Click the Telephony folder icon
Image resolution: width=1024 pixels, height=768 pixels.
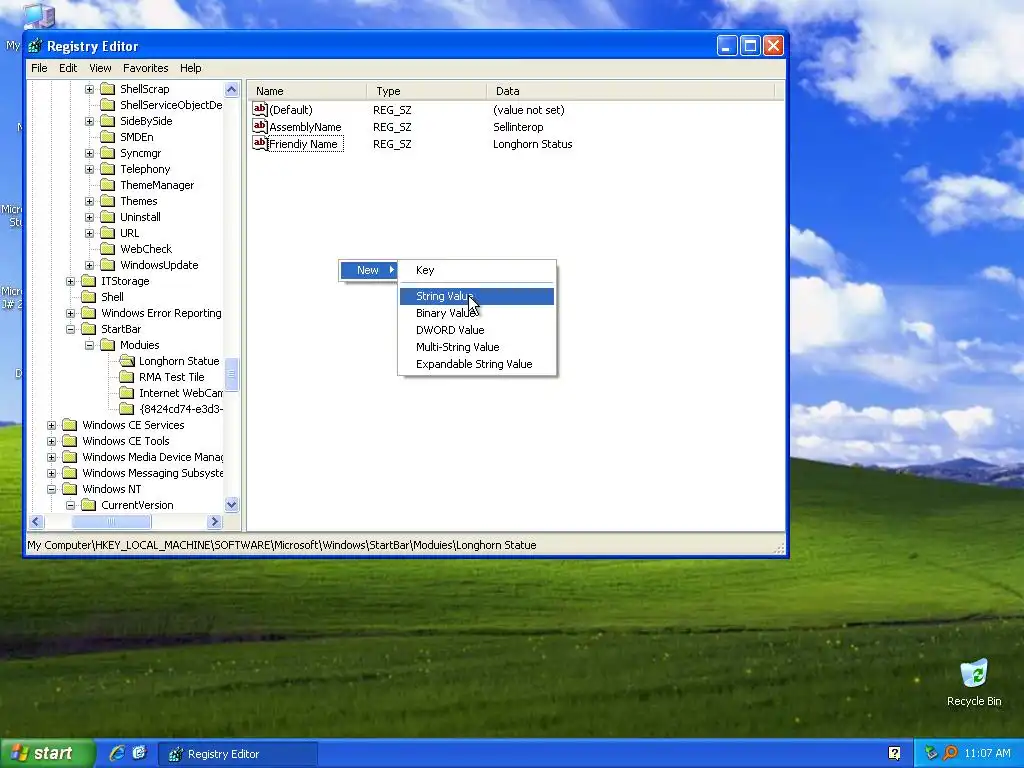108,169
